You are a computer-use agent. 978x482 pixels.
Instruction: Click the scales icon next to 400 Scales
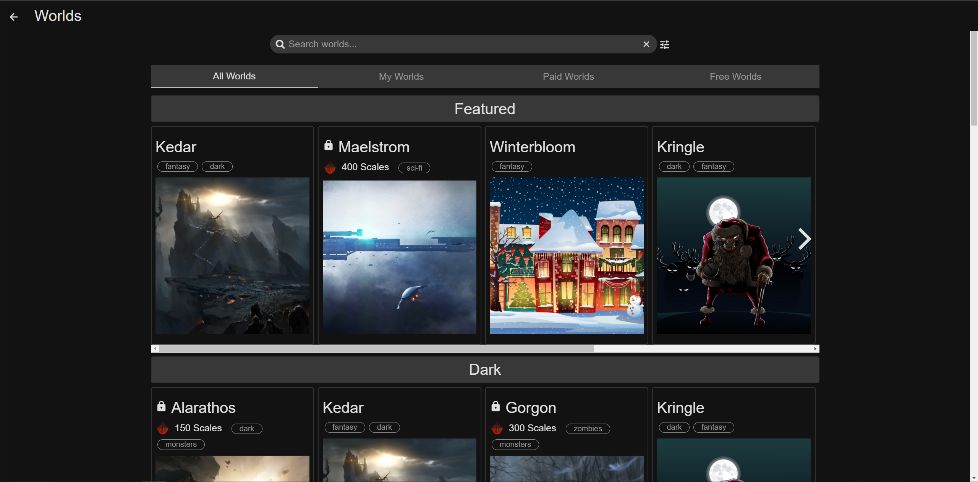[331, 167]
